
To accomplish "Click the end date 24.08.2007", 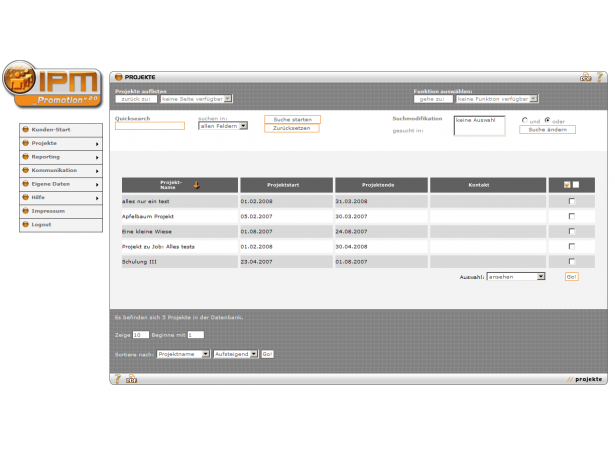I will pyautogui.click(x=351, y=231).
